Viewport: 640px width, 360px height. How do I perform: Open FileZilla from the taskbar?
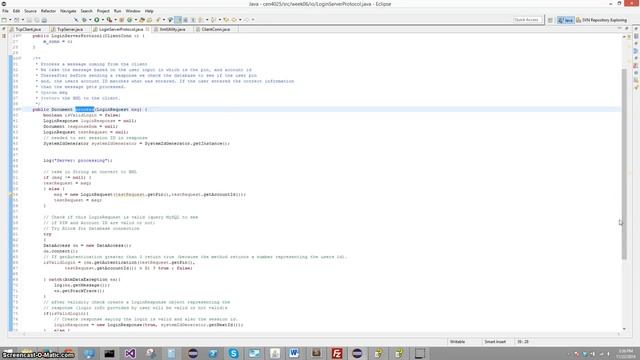337,353
